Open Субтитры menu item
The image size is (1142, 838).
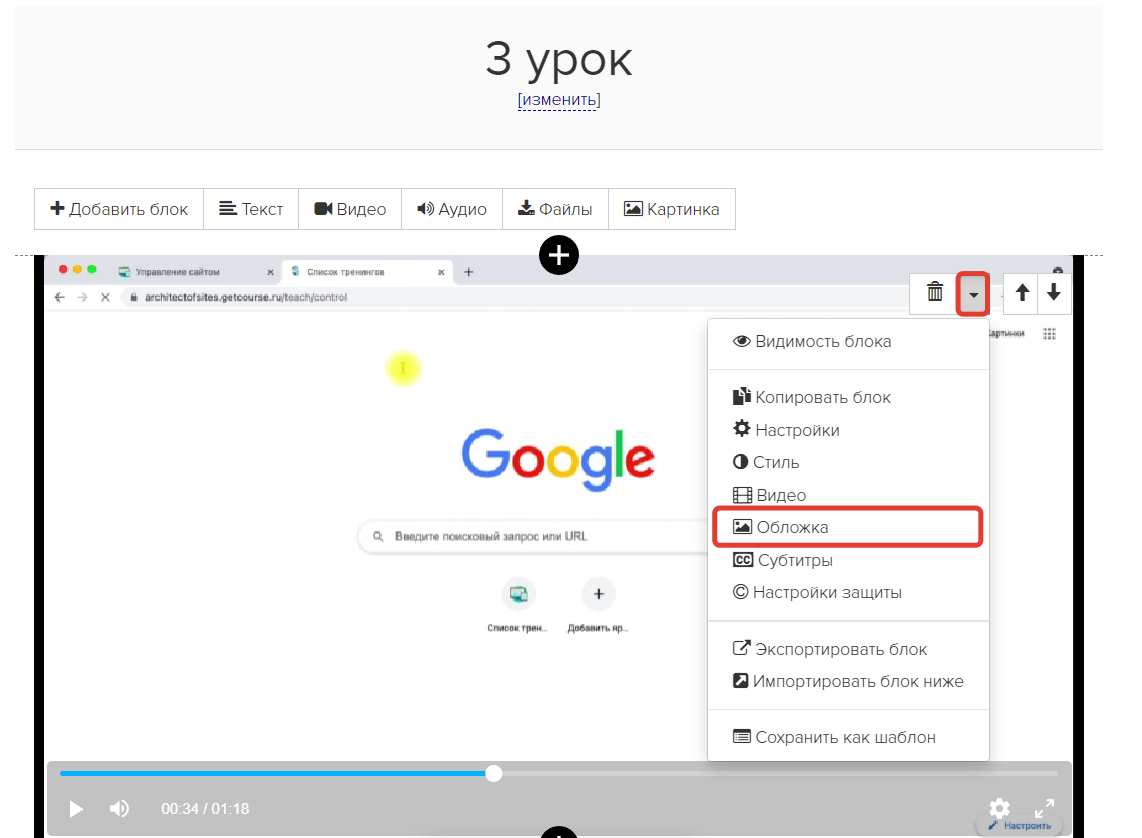click(x=848, y=561)
